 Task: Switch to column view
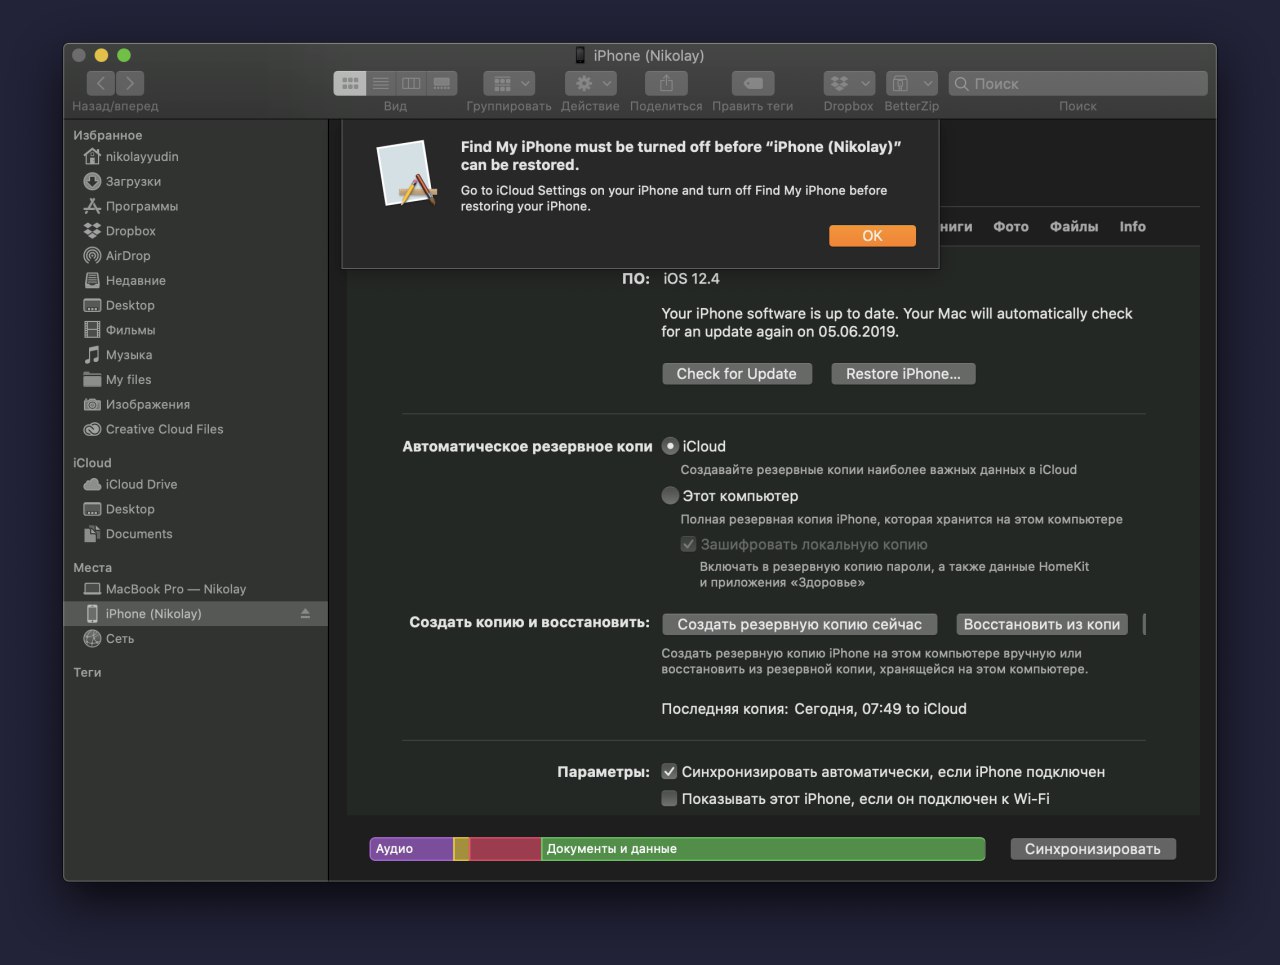tap(411, 83)
